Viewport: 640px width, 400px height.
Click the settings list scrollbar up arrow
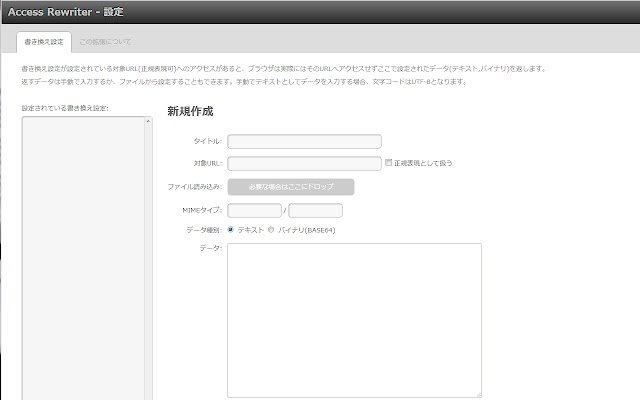[x=148, y=121]
